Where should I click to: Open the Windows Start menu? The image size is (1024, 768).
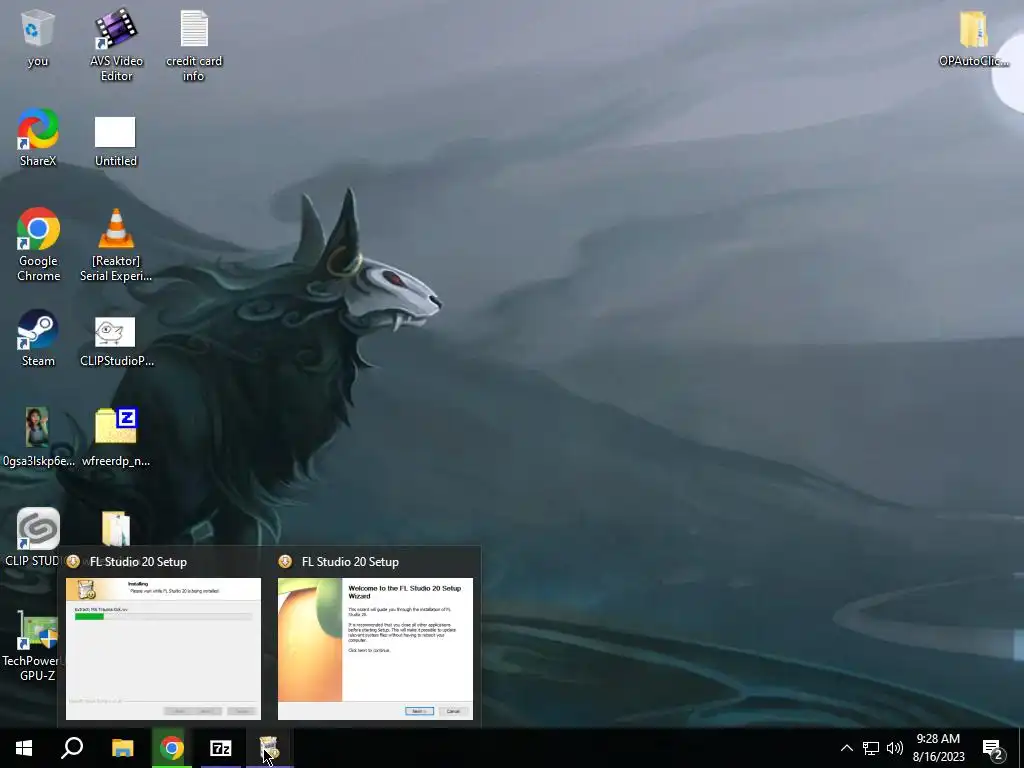click(24, 748)
